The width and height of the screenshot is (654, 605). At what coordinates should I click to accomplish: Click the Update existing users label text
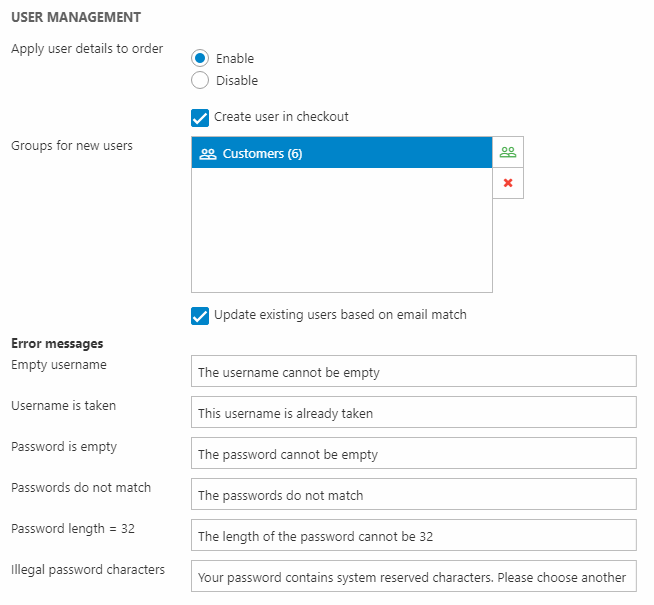click(x=340, y=315)
